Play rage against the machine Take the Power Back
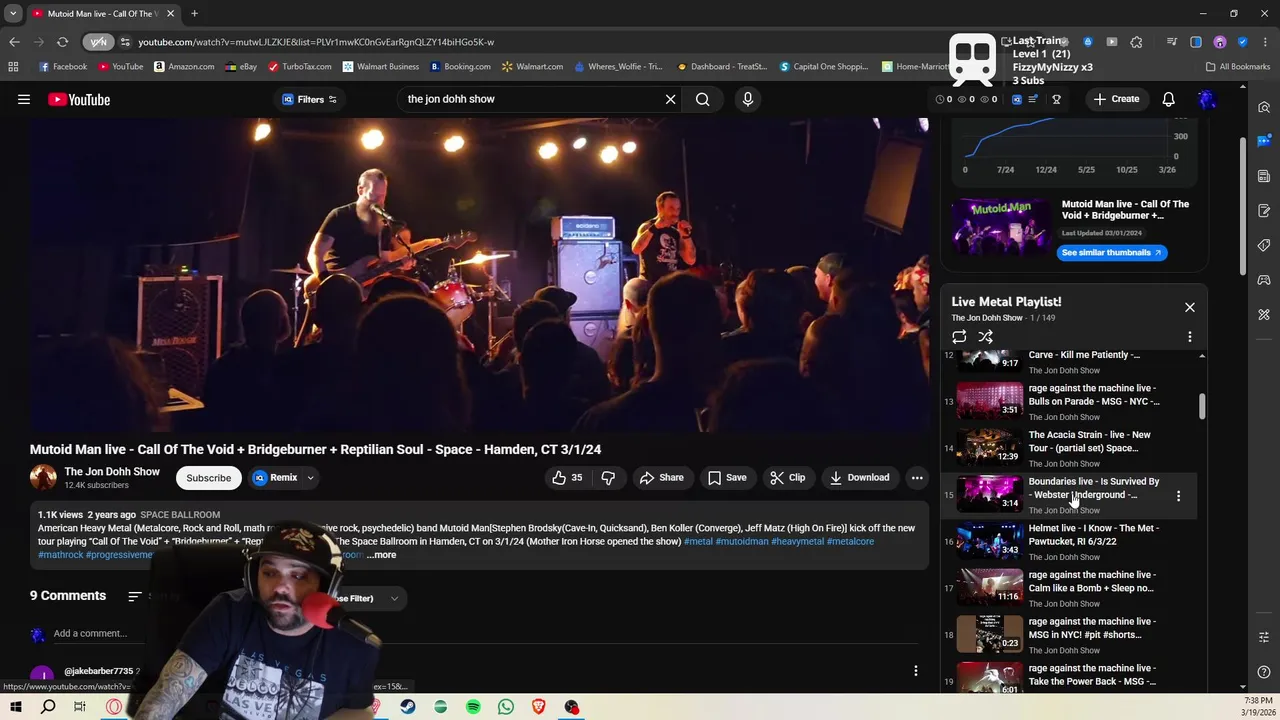 pos(1070,676)
